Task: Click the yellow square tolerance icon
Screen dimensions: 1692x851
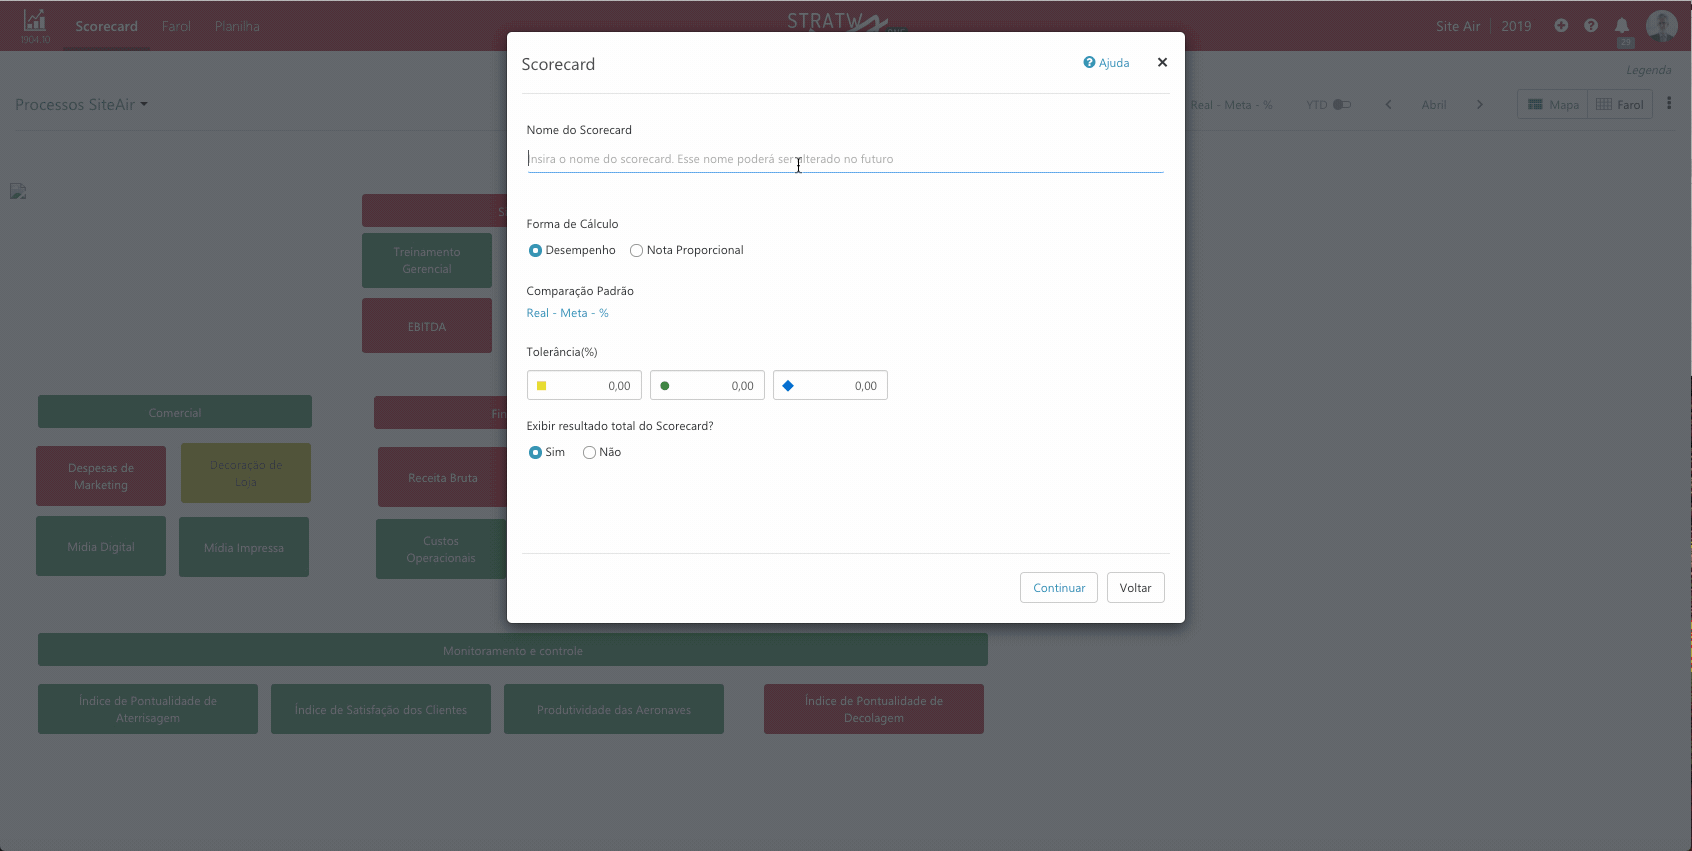Action: coord(541,385)
